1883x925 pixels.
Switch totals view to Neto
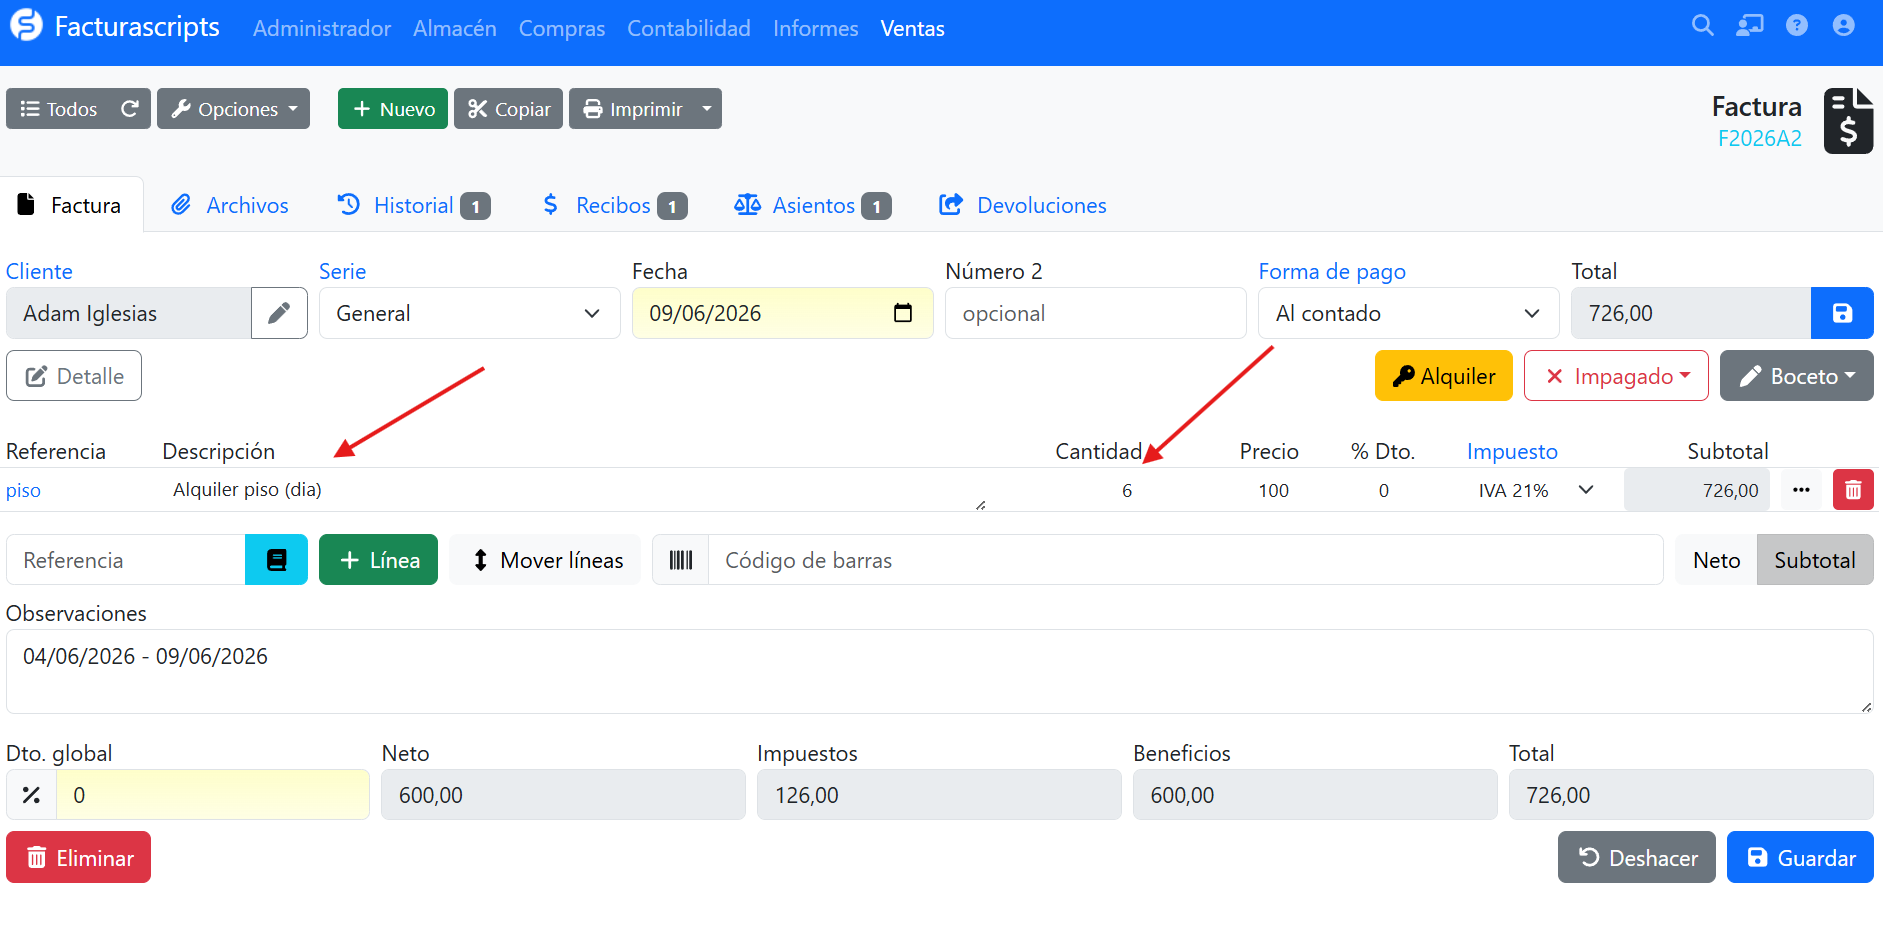pyautogui.click(x=1716, y=560)
